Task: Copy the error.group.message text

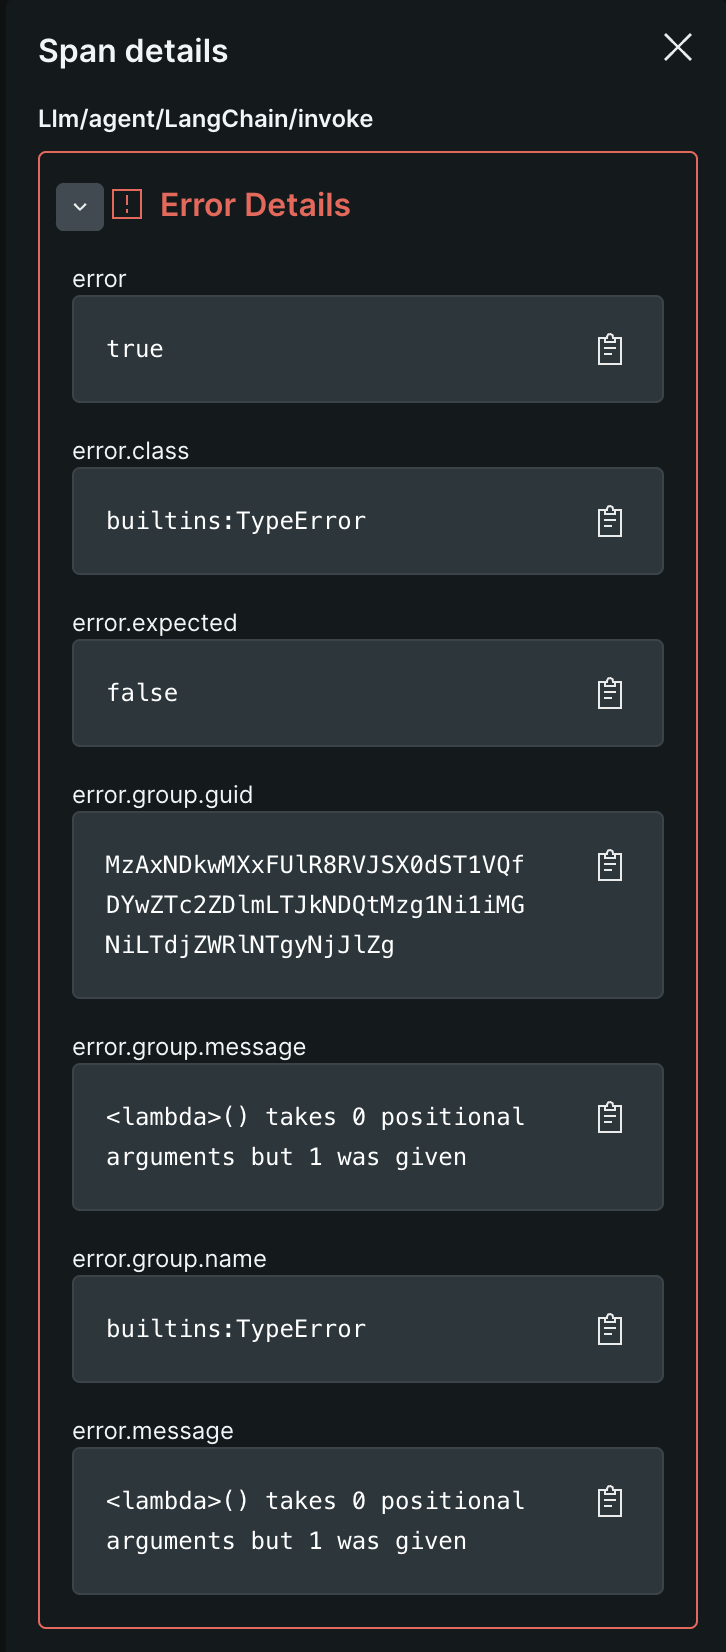Action: 610,1117
